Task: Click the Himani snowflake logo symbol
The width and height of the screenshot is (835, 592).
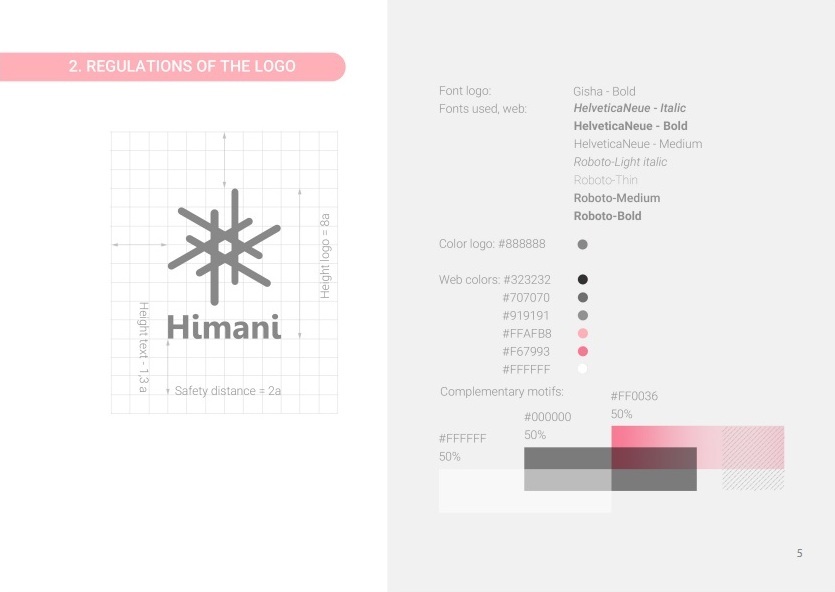Action: pos(224,246)
